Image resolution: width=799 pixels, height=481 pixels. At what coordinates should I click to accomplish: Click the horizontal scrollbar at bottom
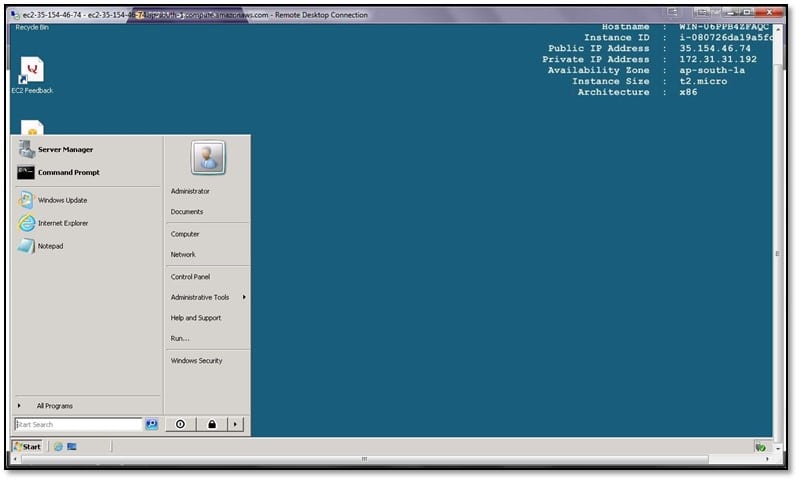click(x=365, y=459)
